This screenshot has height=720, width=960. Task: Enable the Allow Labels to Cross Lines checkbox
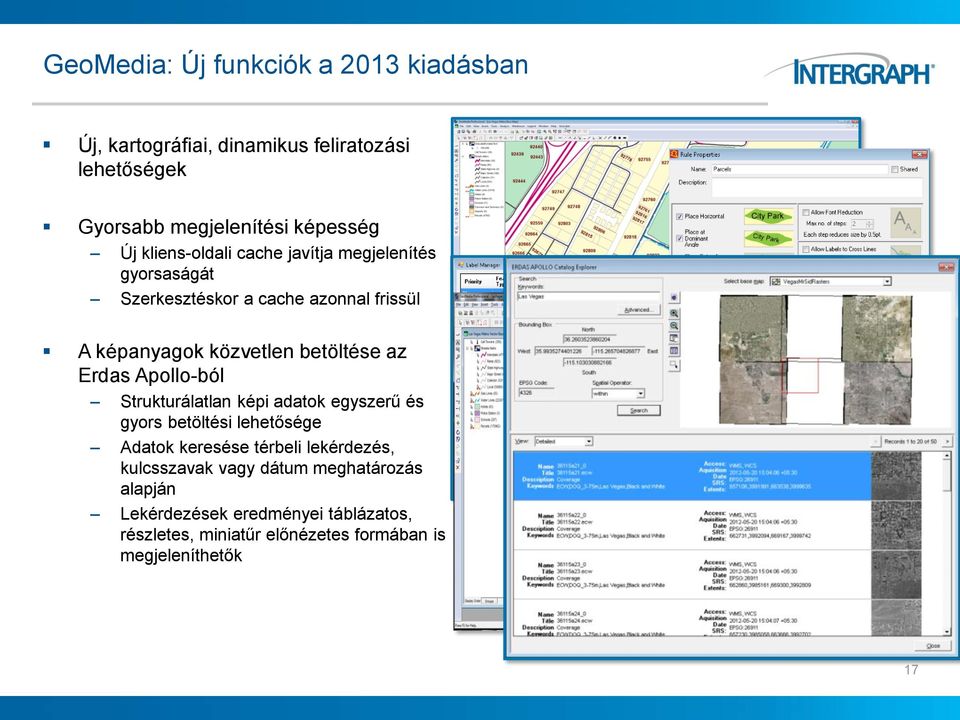(806, 249)
